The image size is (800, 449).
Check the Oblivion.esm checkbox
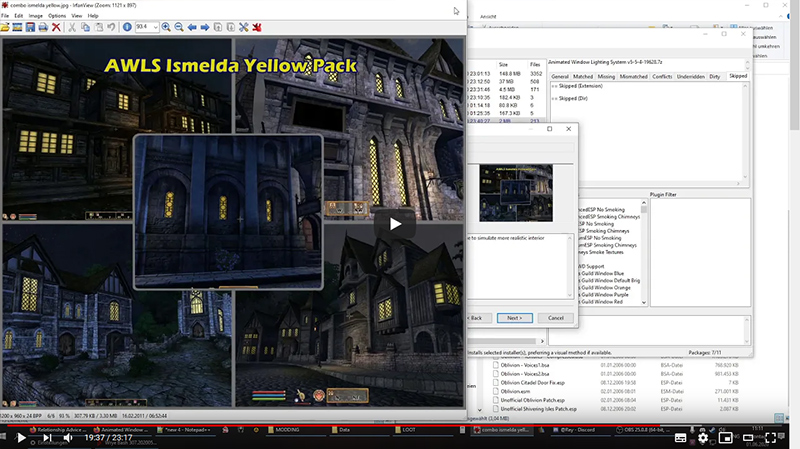click(495, 391)
